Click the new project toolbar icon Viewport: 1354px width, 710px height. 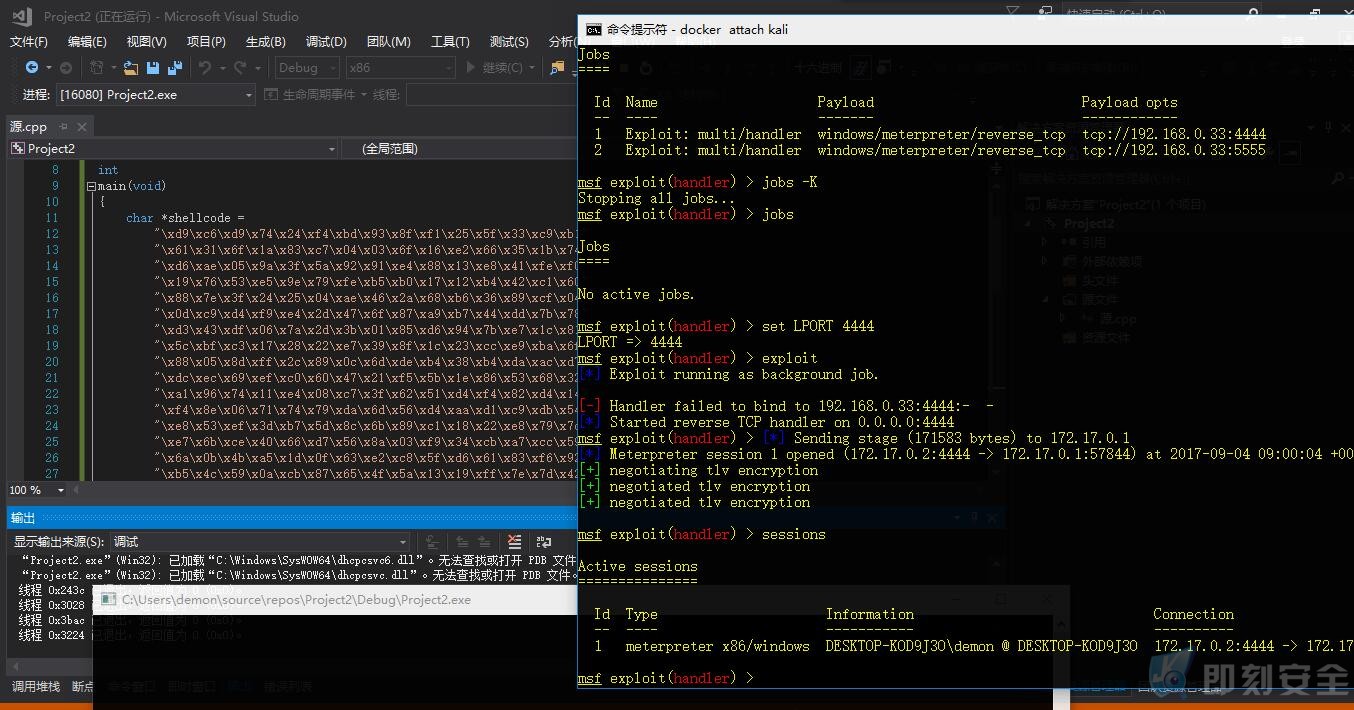tap(97, 67)
